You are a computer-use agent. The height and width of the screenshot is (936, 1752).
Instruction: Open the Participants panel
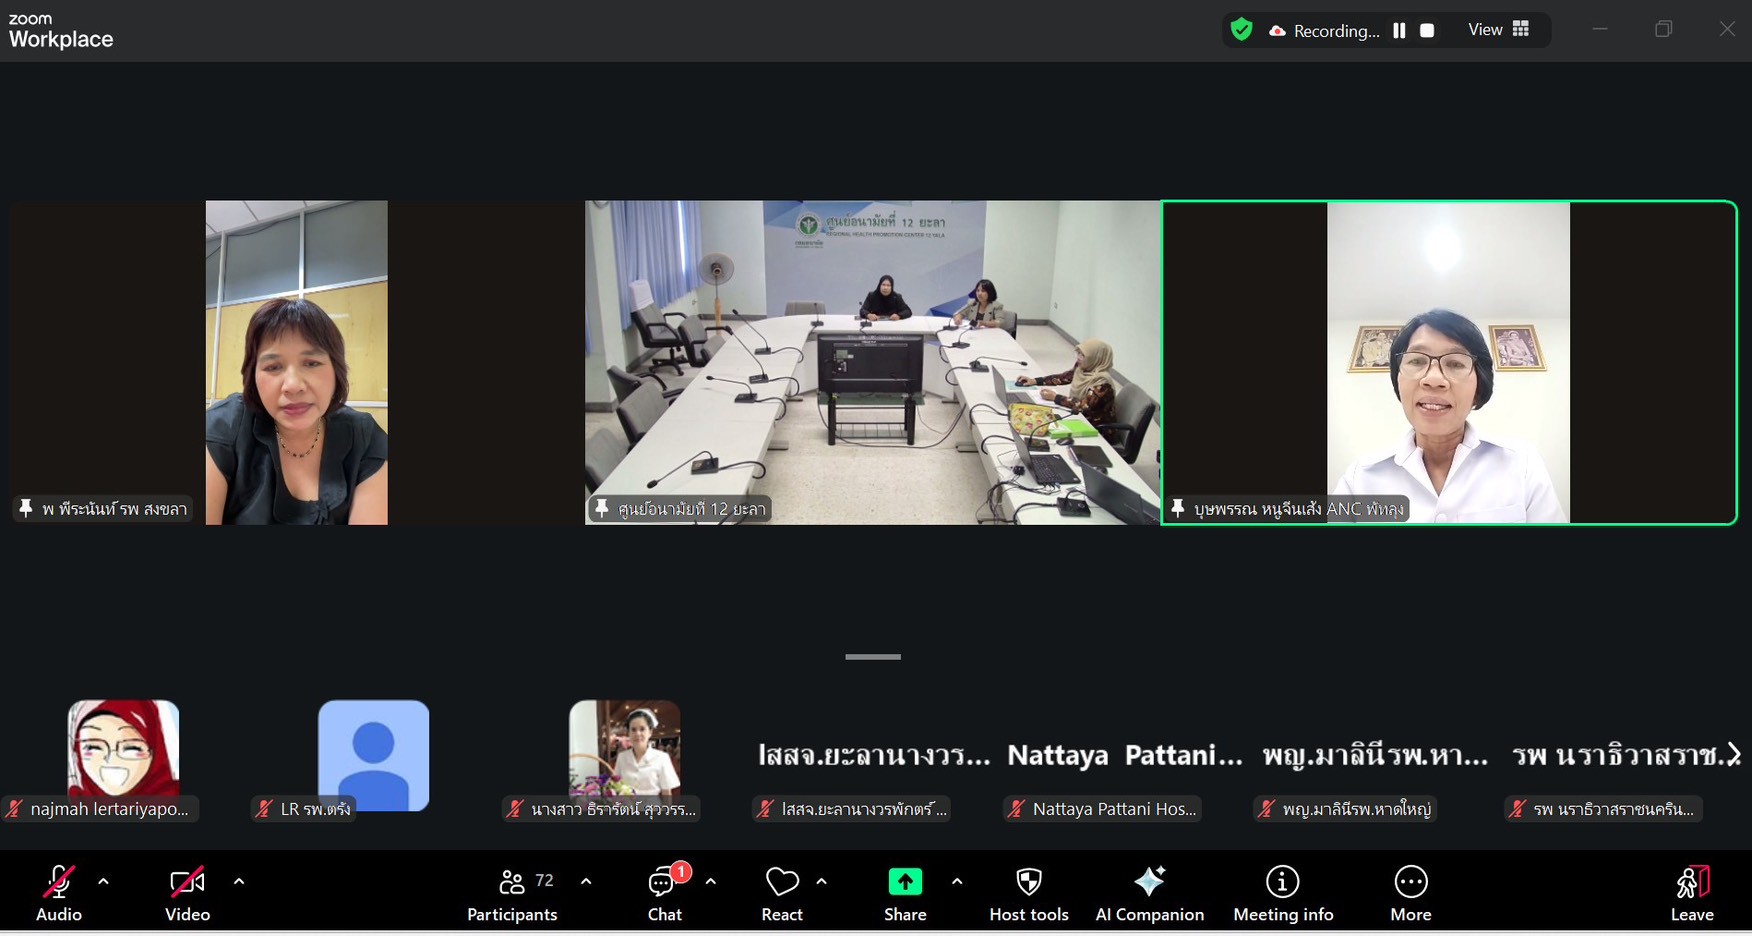click(x=512, y=893)
